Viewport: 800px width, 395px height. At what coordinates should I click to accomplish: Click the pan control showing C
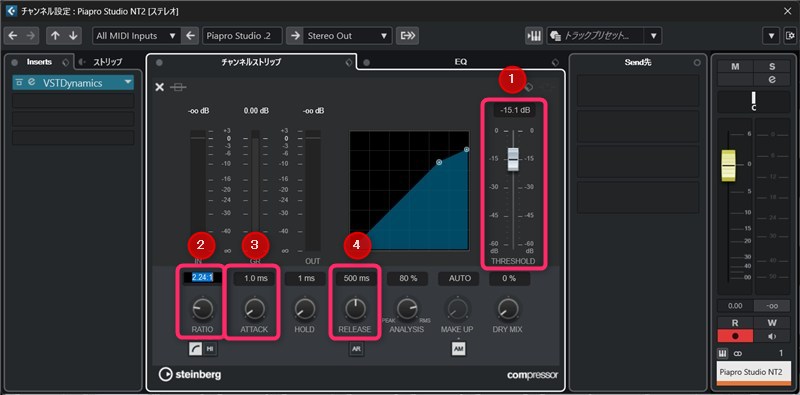pyautogui.click(x=754, y=102)
